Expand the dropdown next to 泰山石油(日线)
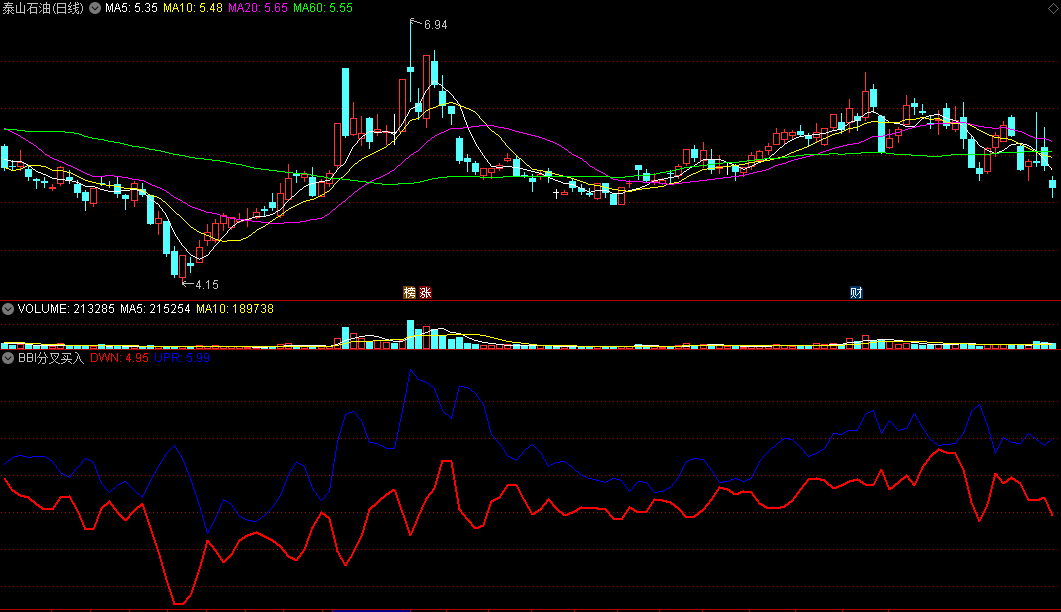The image size is (1061, 612). (x=95, y=8)
